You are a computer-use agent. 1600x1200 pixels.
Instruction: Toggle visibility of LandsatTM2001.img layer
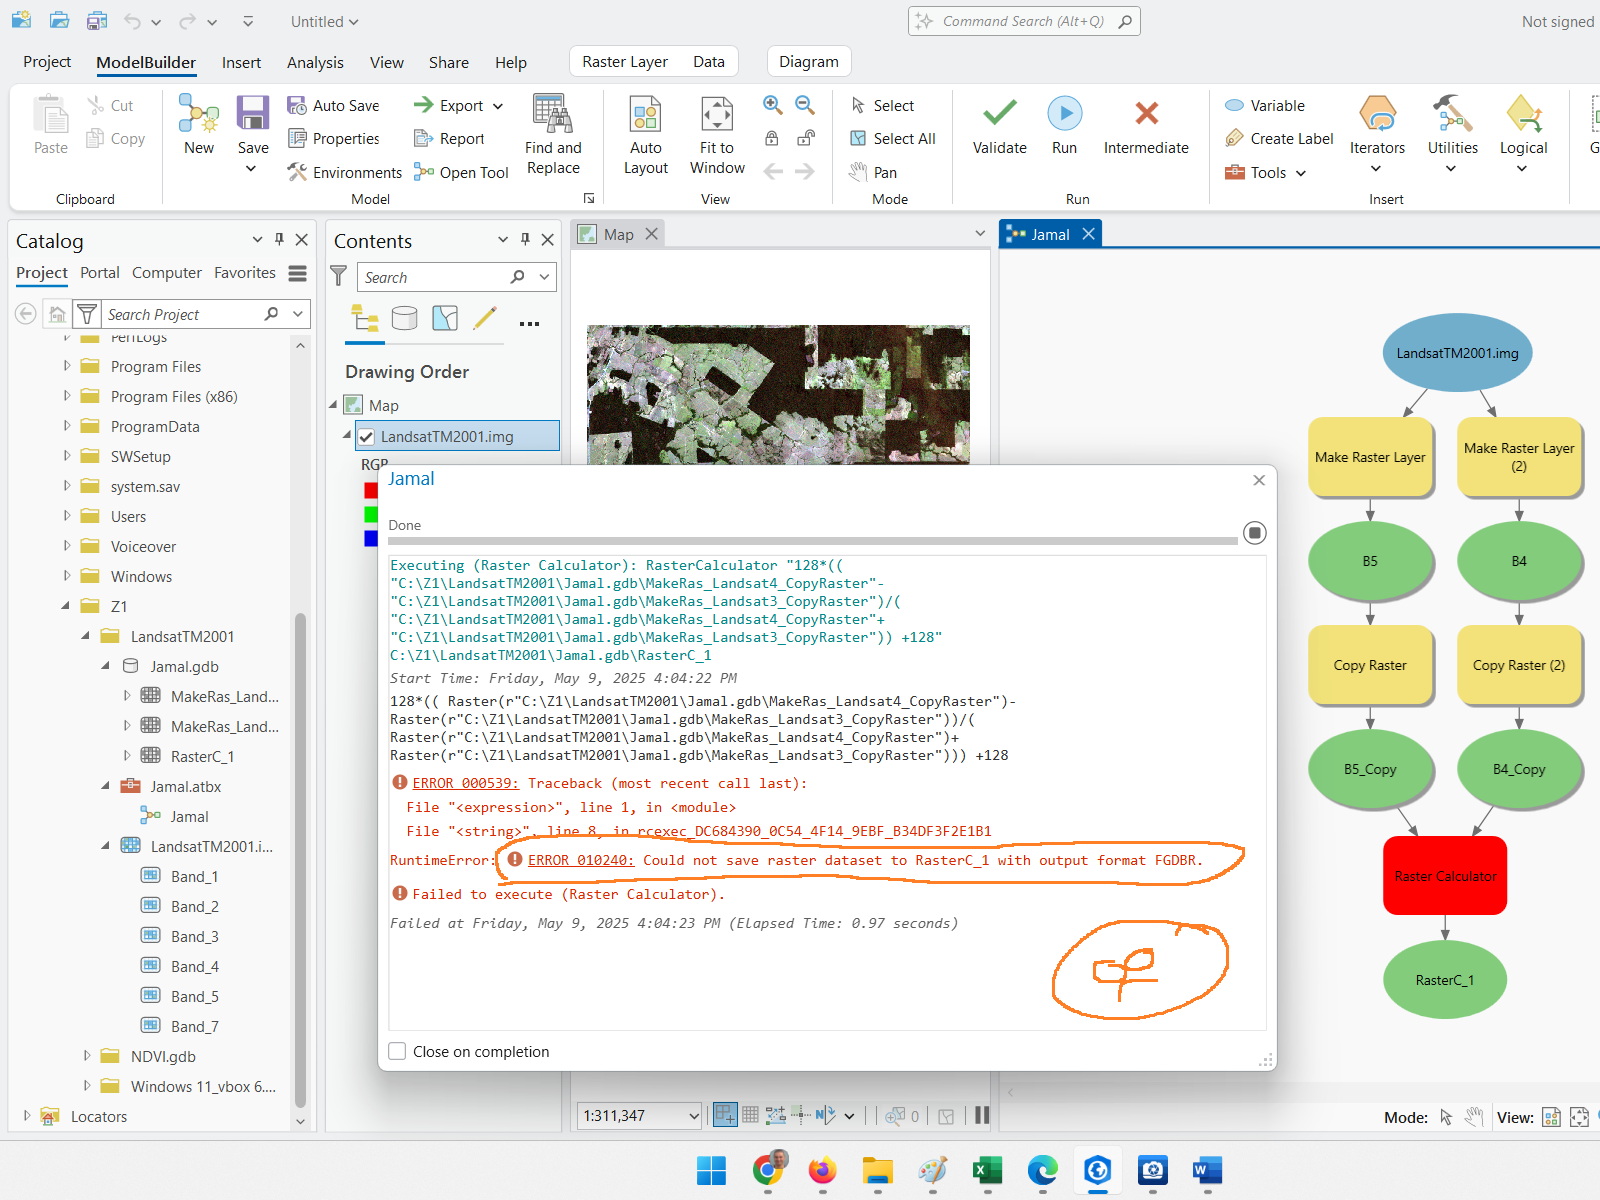(x=367, y=436)
